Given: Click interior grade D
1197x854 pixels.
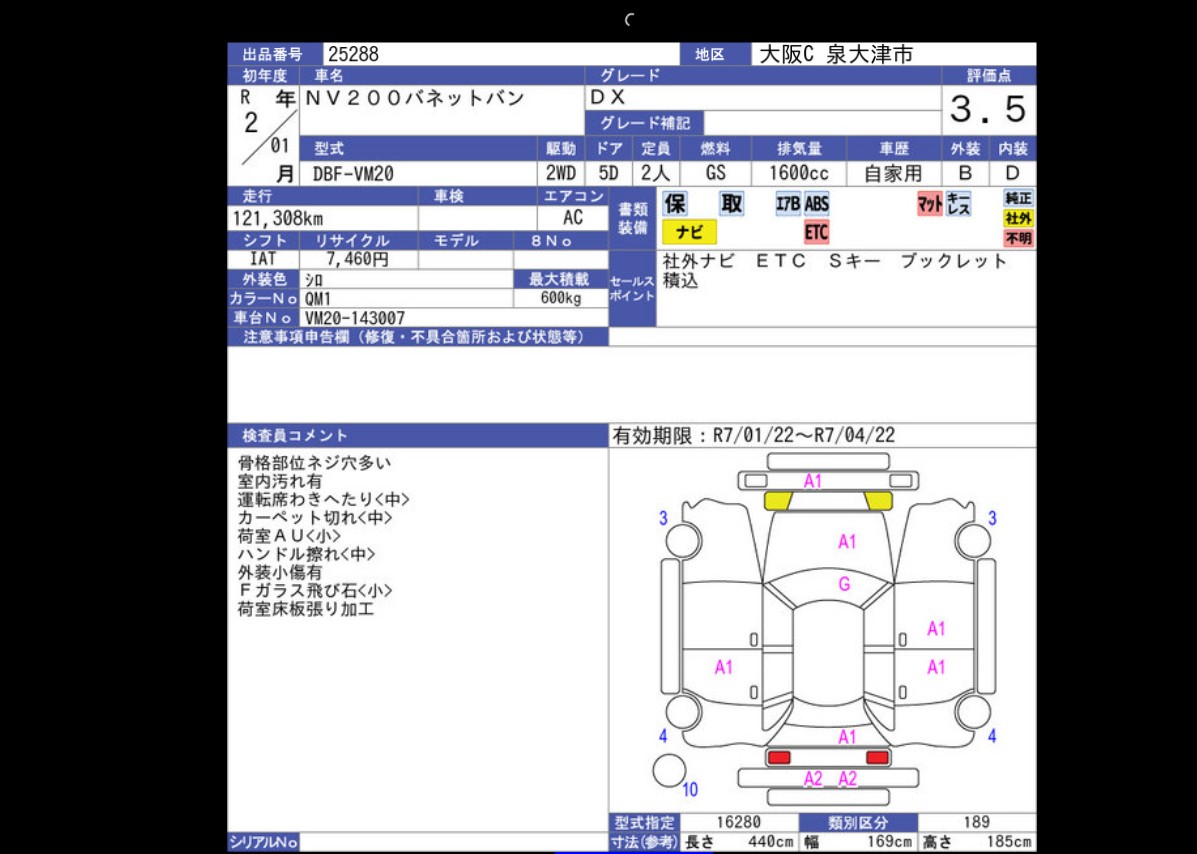Looking at the screenshot, I should click(1013, 173).
